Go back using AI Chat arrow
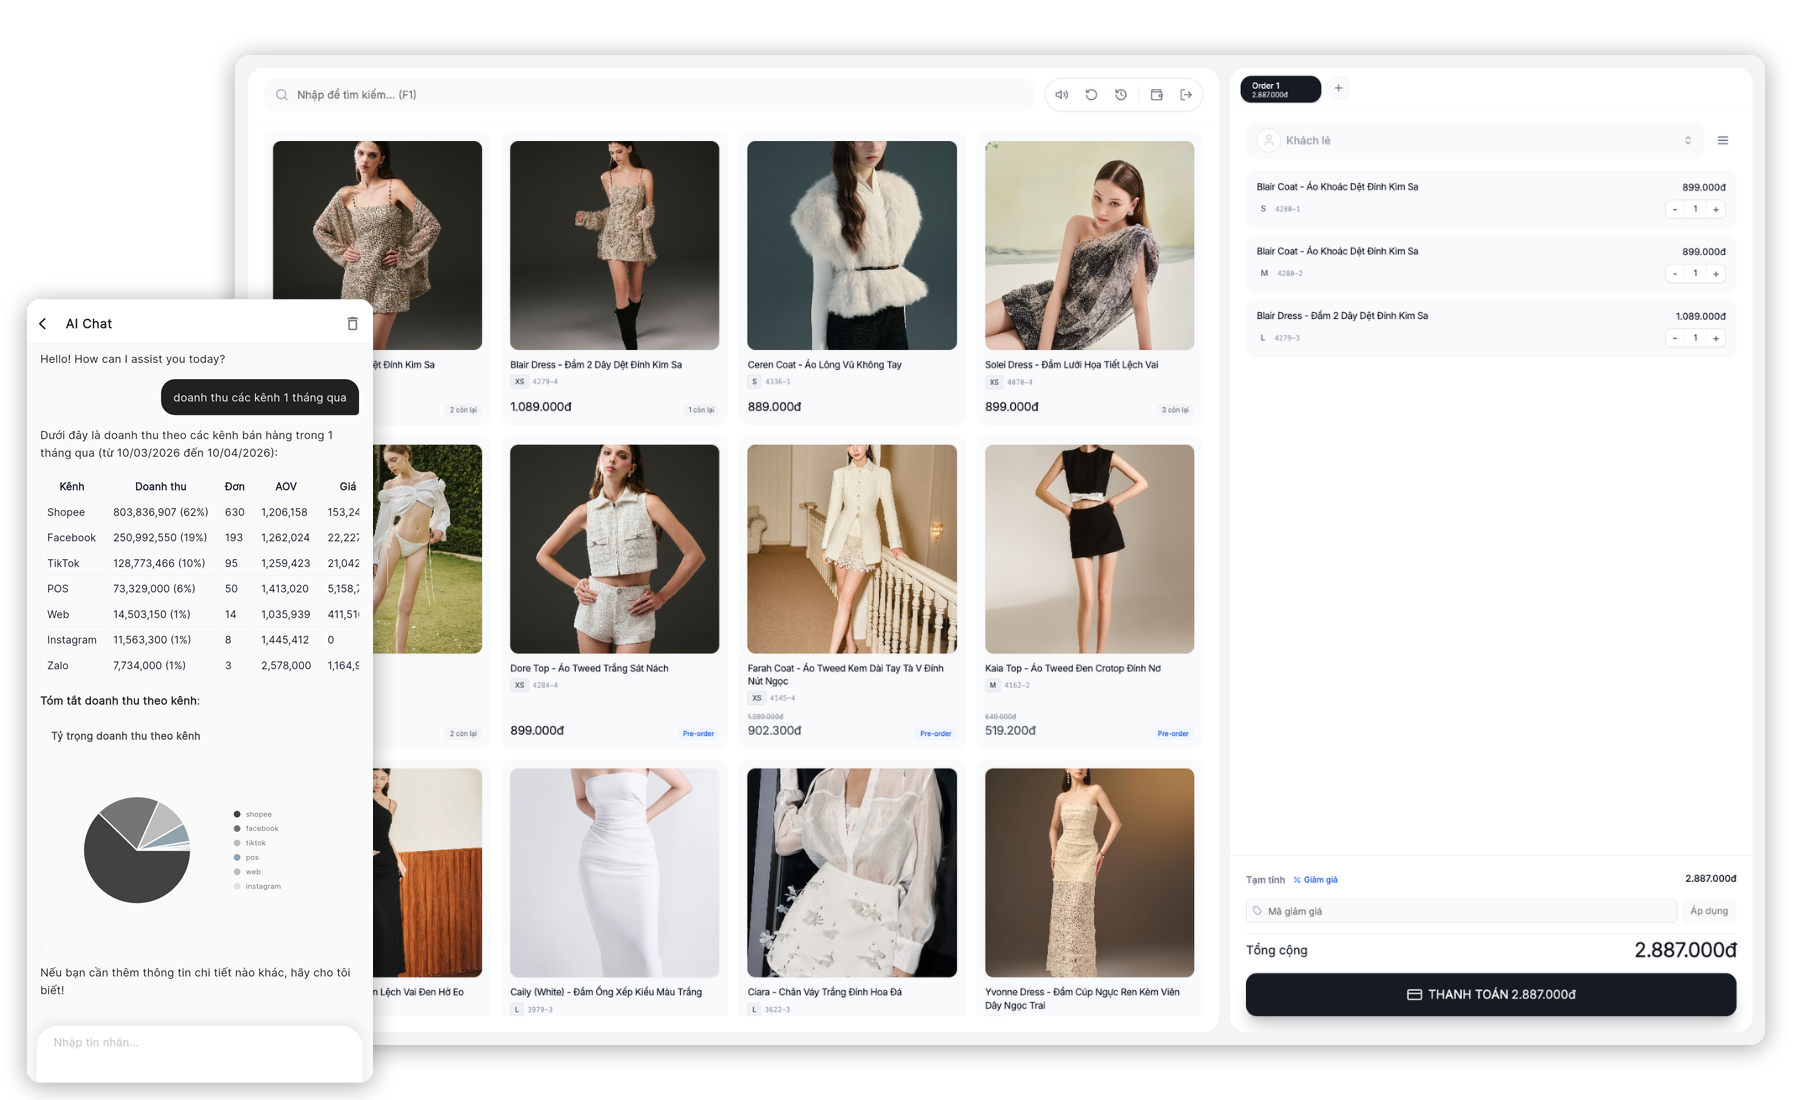The height and width of the screenshot is (1100, 1800). 43,324
